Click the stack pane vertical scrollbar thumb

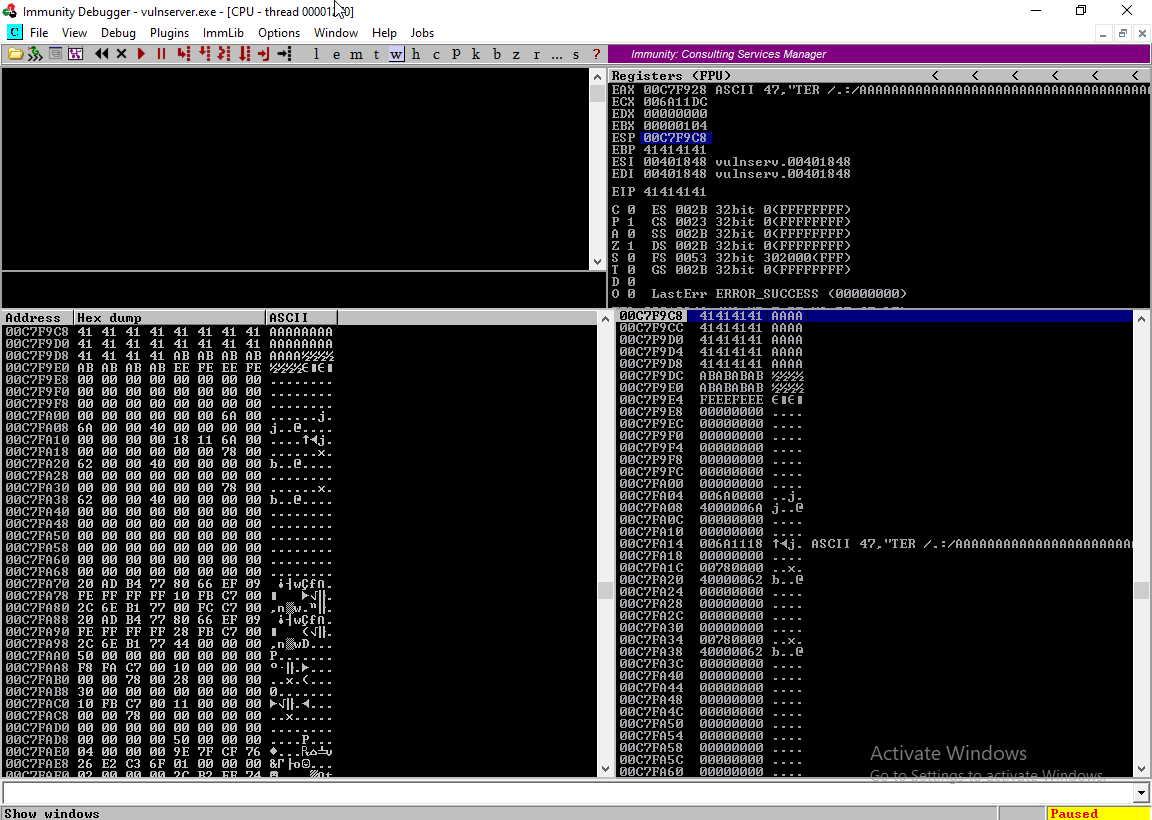pyautogui.click(x=1141, y=590)
